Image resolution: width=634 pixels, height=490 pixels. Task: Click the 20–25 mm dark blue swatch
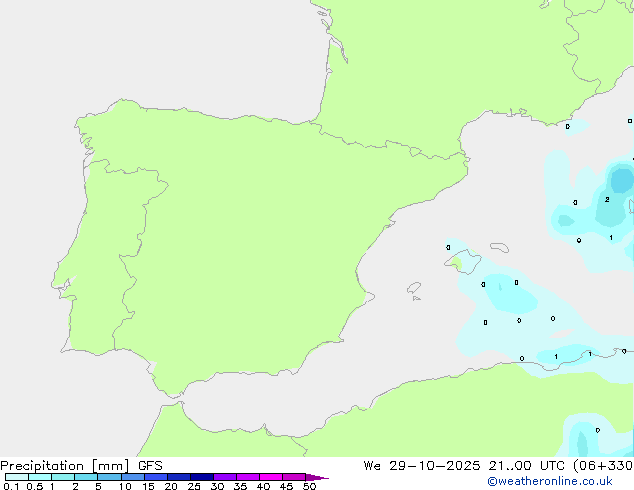179,477
